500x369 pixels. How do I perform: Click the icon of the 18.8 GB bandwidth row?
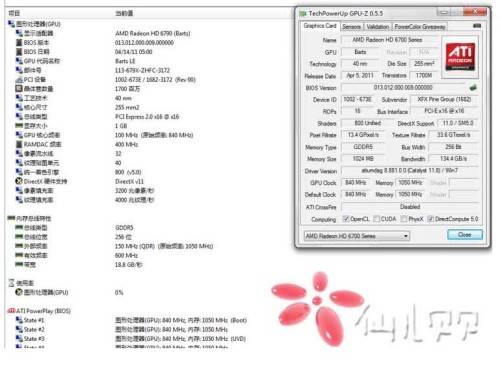(19, 265)
